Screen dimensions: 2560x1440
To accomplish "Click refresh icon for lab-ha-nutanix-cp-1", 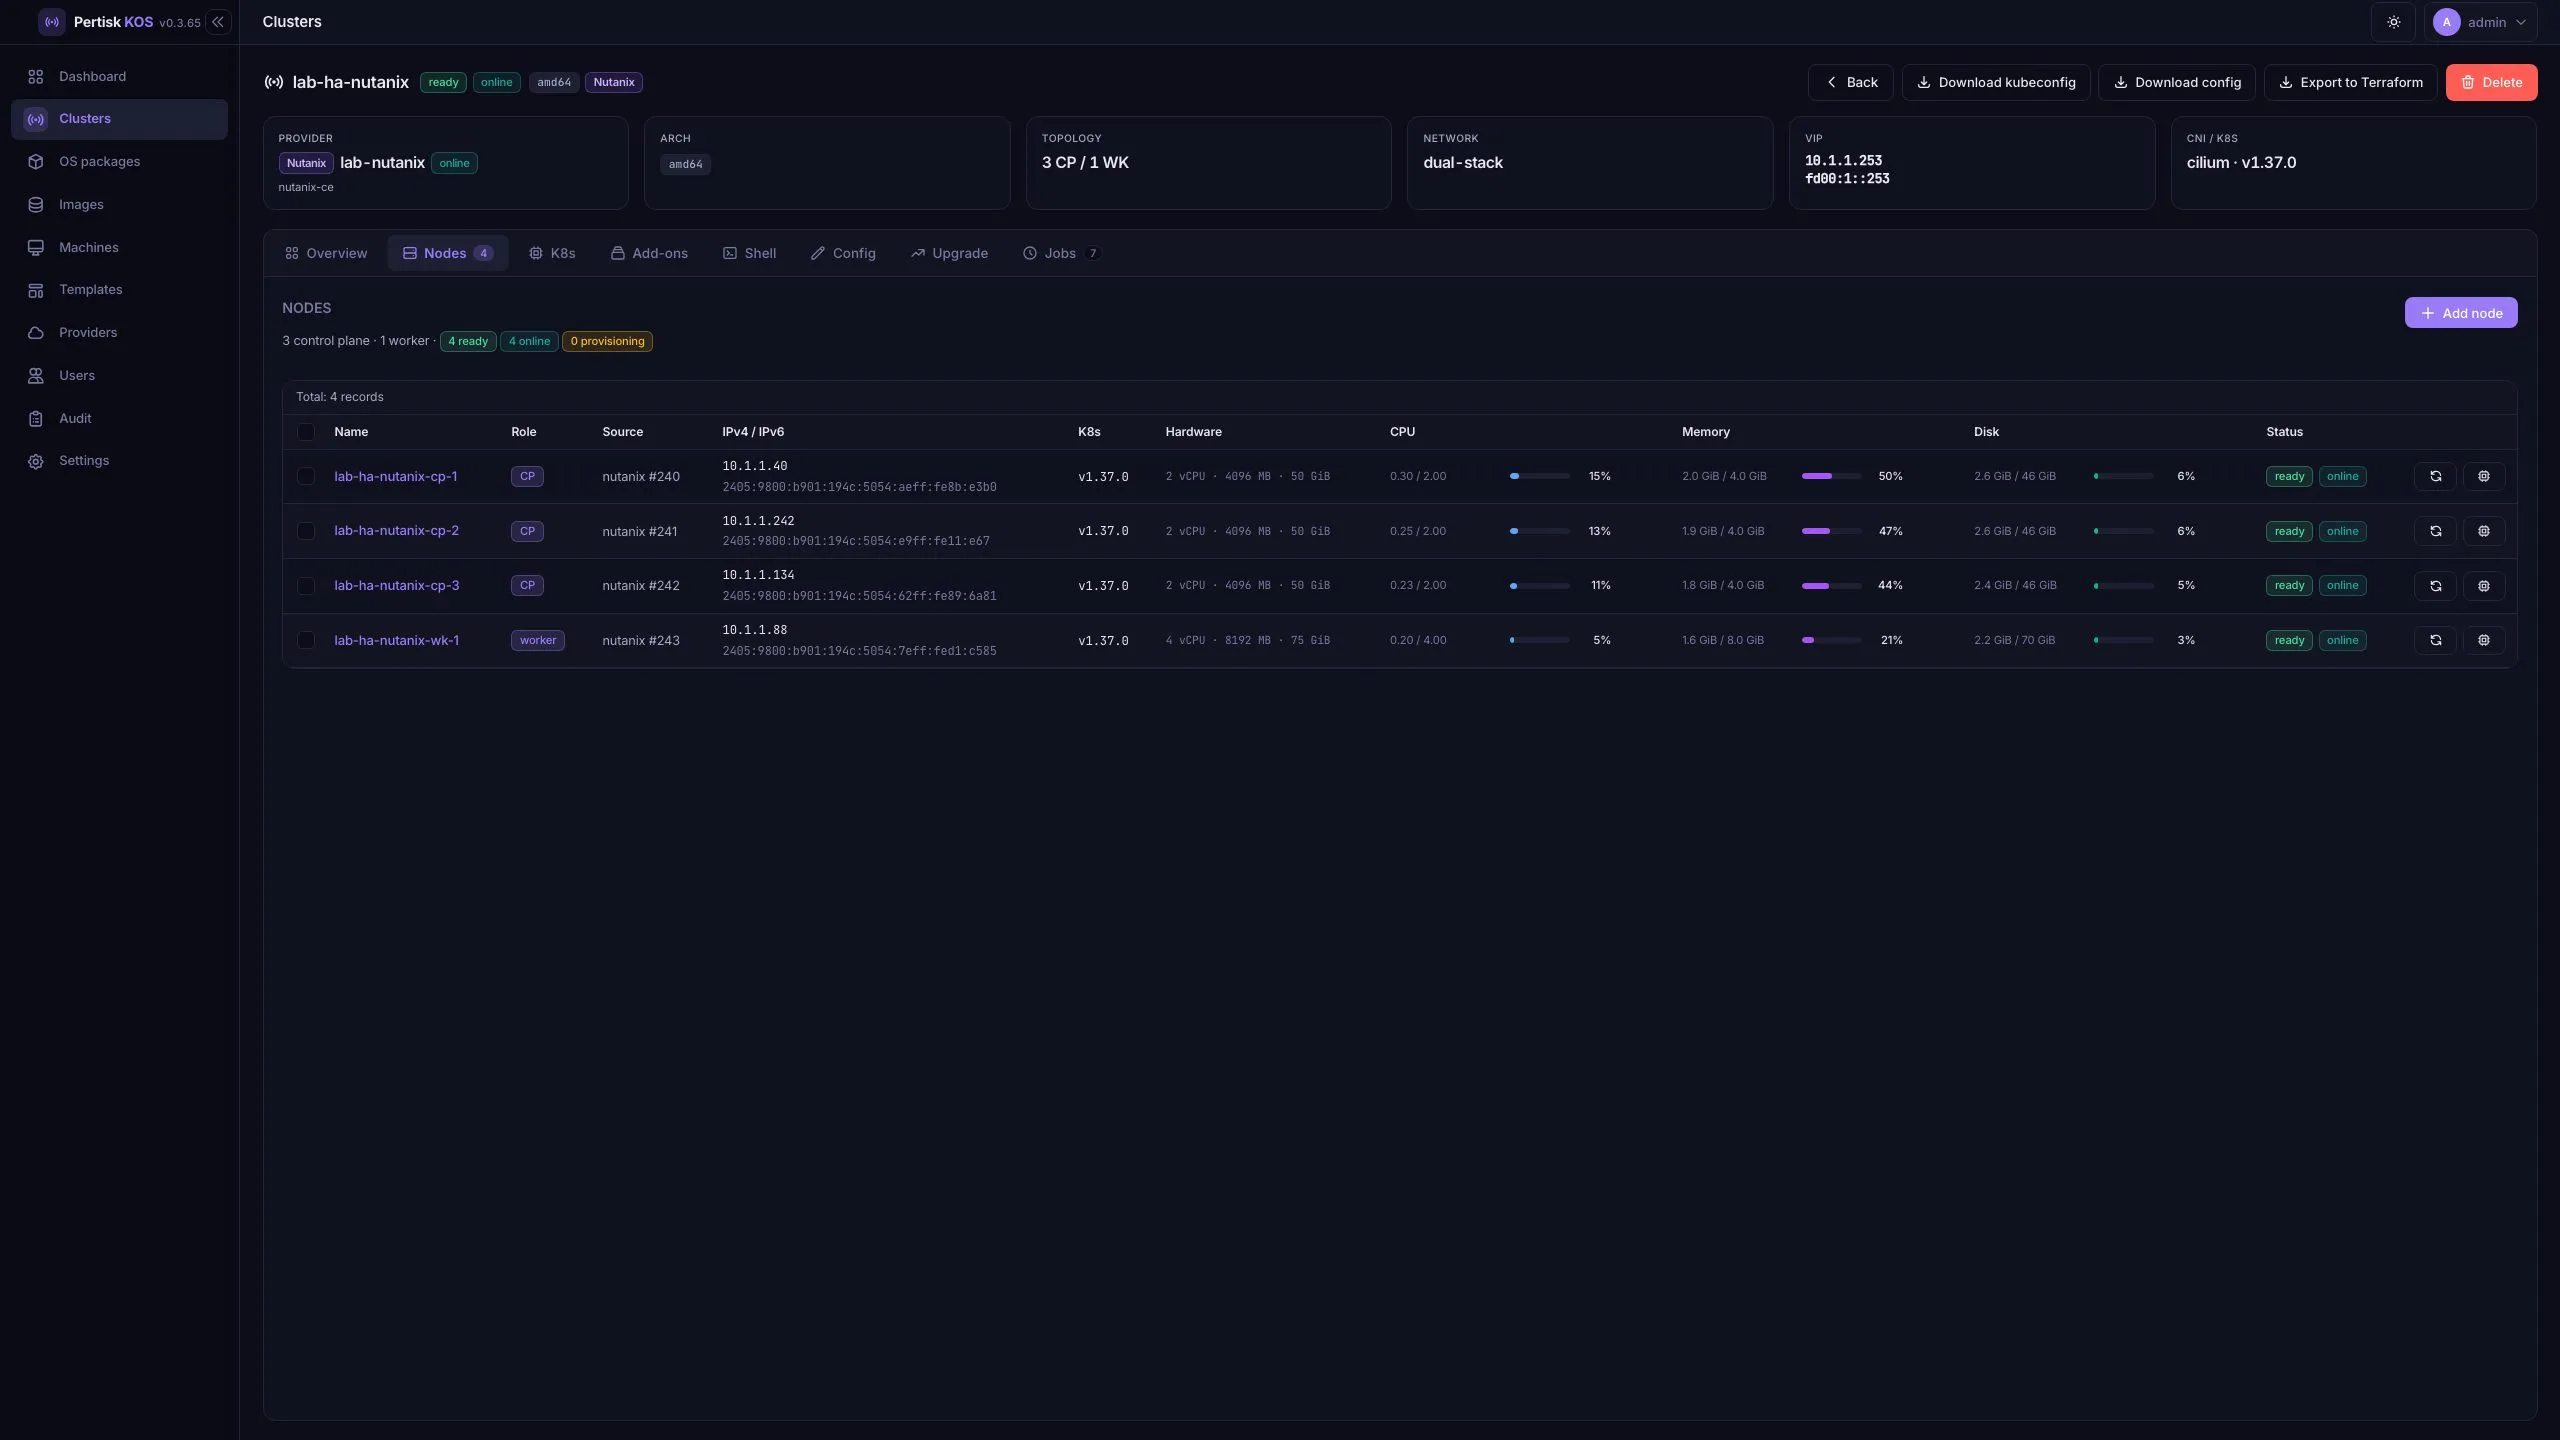I will [2435, 477].
